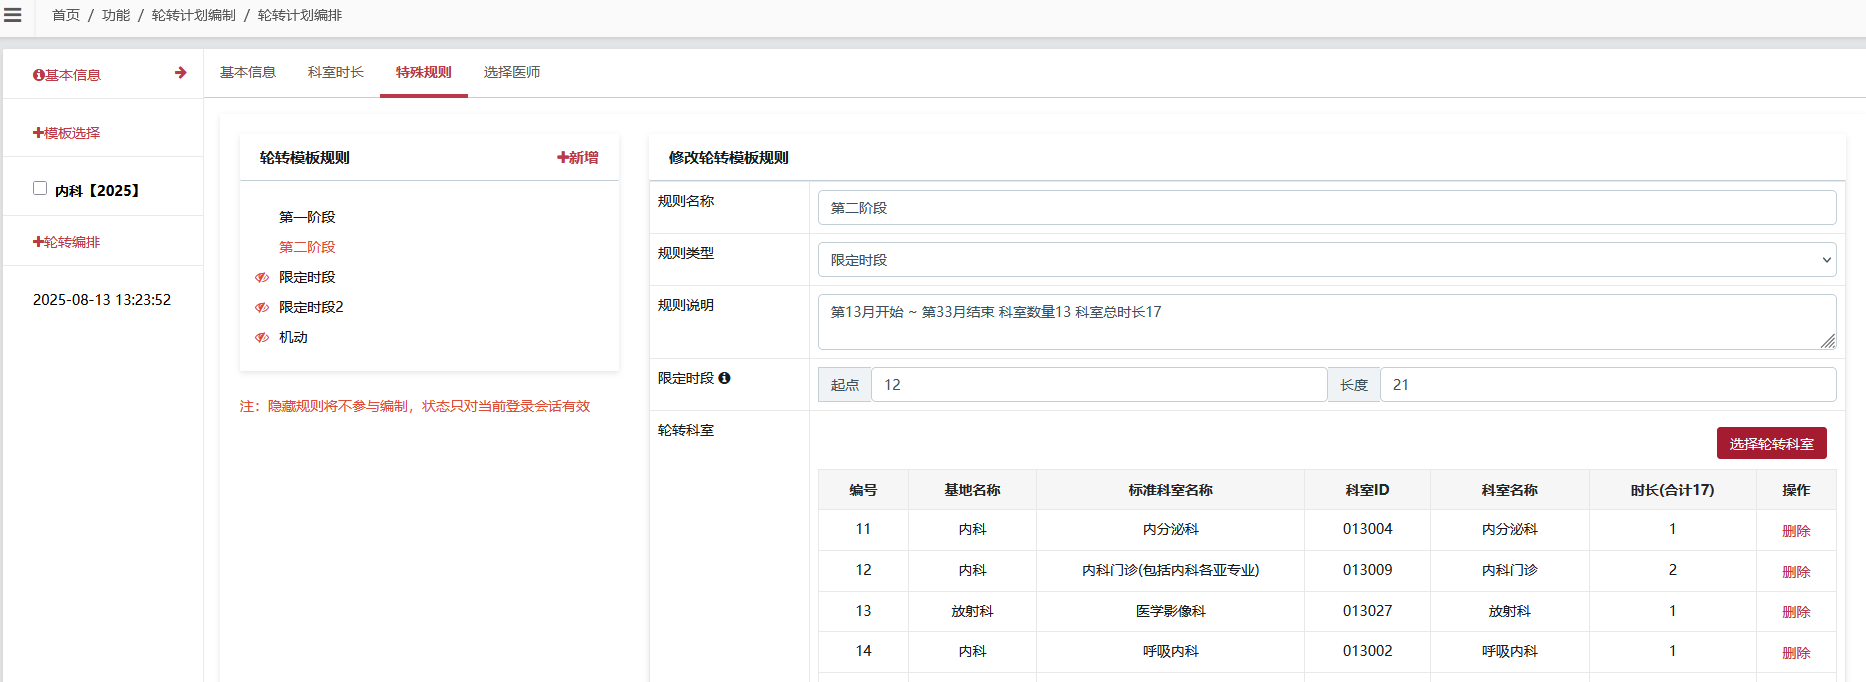The image size is (1866, 682).
Task: Click the 规则说明 text area
Action: (1327, 322)
